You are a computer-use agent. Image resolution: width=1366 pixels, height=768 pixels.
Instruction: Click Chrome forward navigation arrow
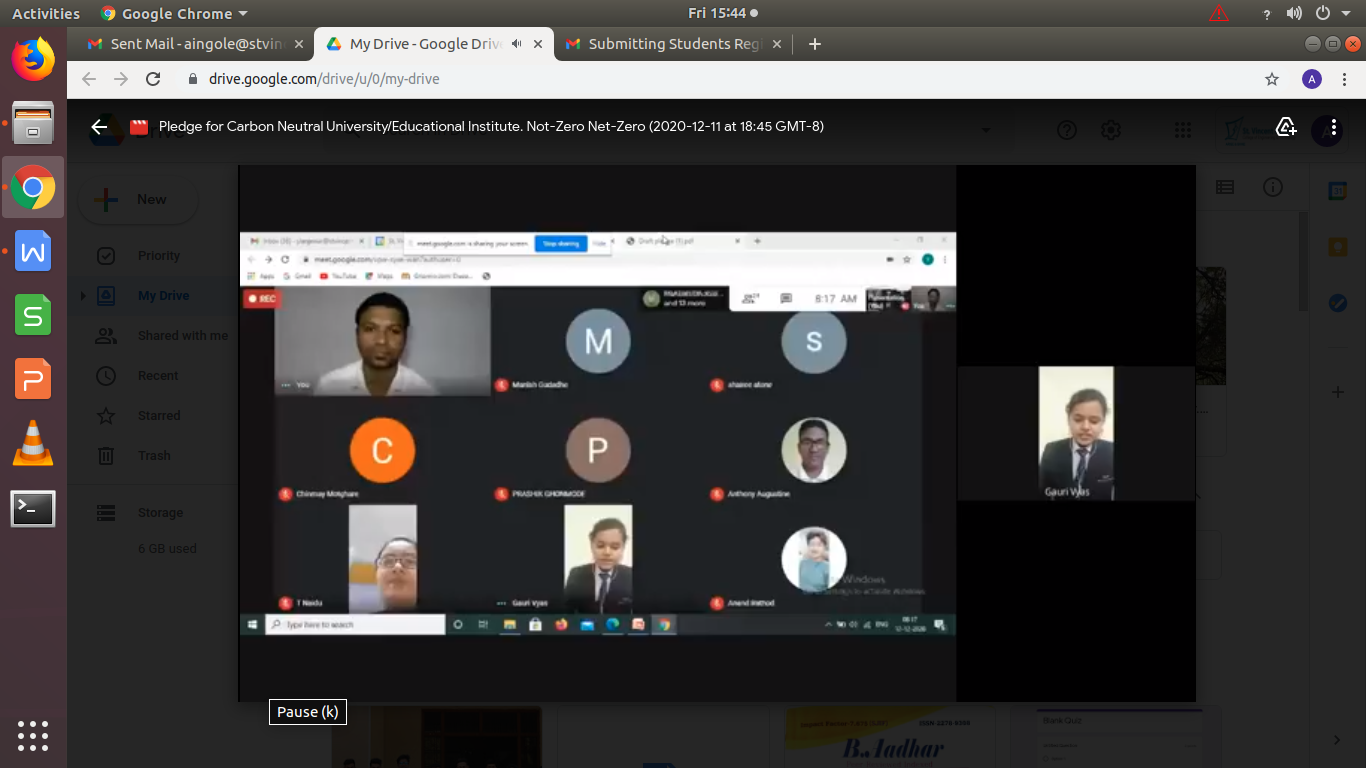[x=121, y=79]
